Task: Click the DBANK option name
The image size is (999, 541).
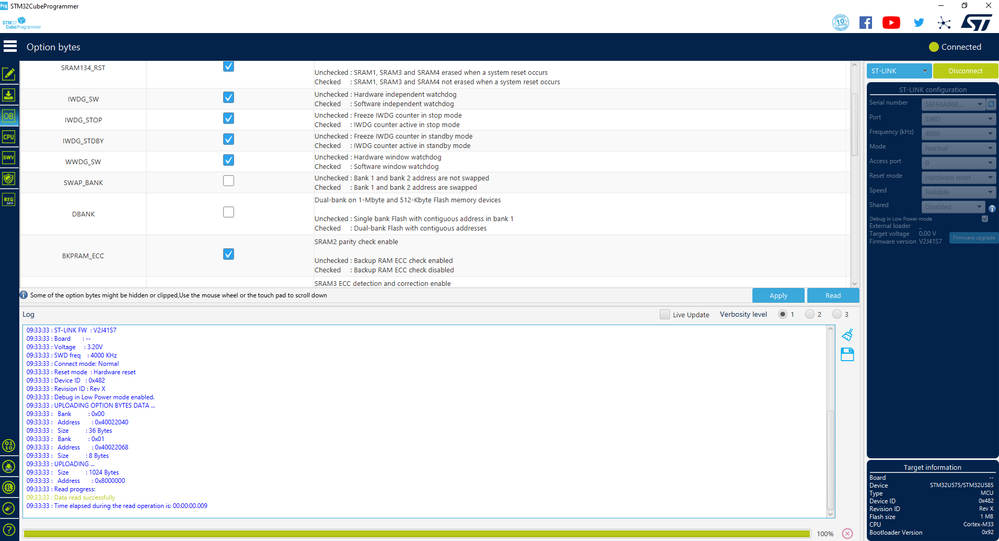Action: pos(83,214)
